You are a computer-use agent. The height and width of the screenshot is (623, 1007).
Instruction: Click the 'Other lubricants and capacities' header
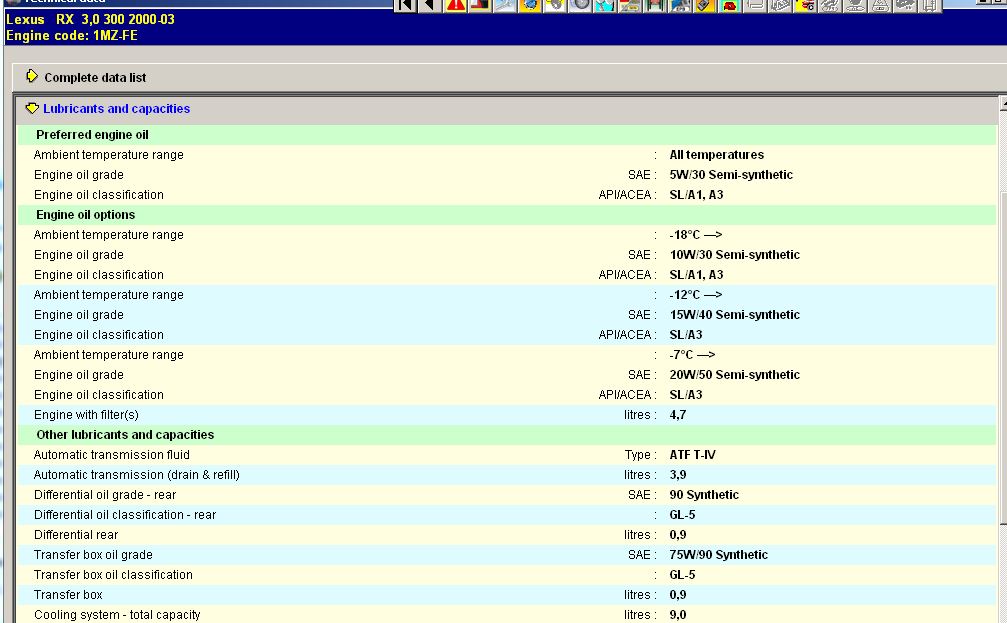[x=125, y=435]
